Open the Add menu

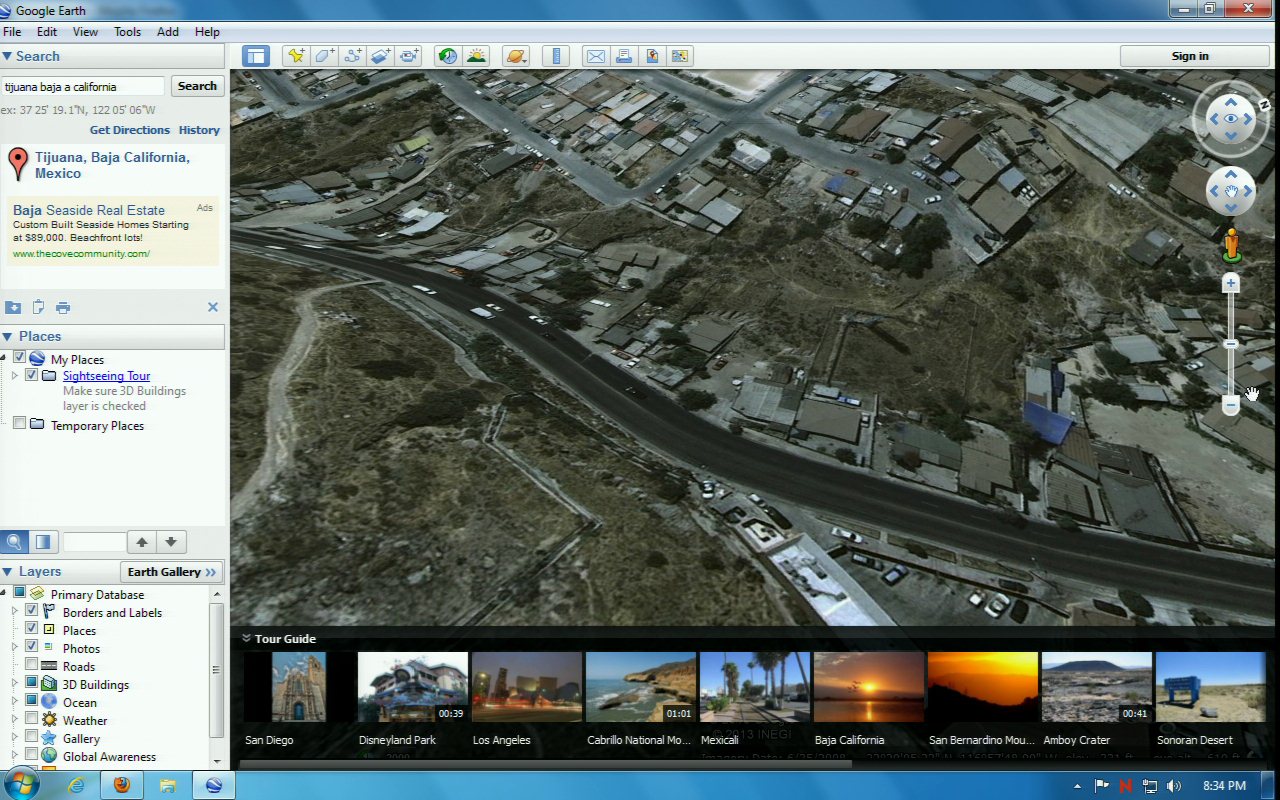tap(168, 32)
